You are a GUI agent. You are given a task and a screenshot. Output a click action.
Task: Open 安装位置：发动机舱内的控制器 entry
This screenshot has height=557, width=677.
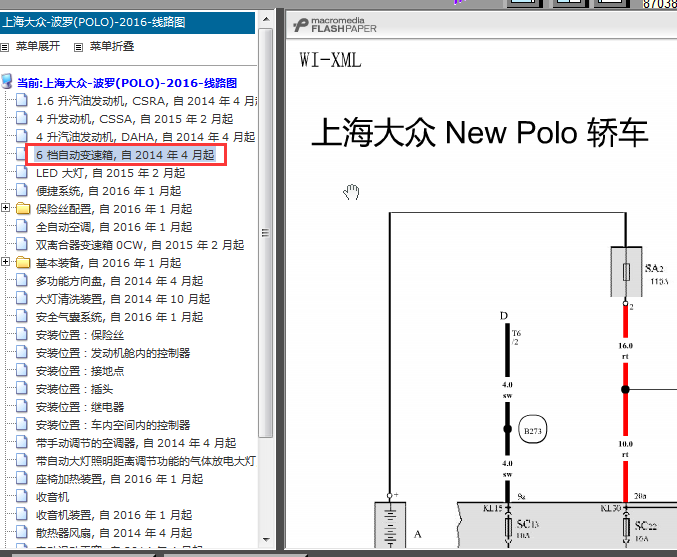[113, 353]
